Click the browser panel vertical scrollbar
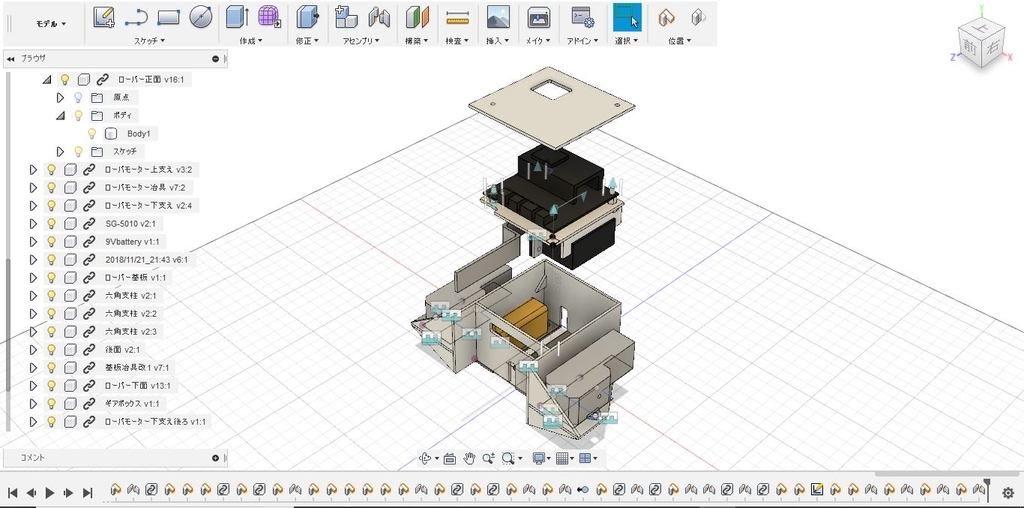The height and width of the screenshot is (508, 1024). coord(8,325)
